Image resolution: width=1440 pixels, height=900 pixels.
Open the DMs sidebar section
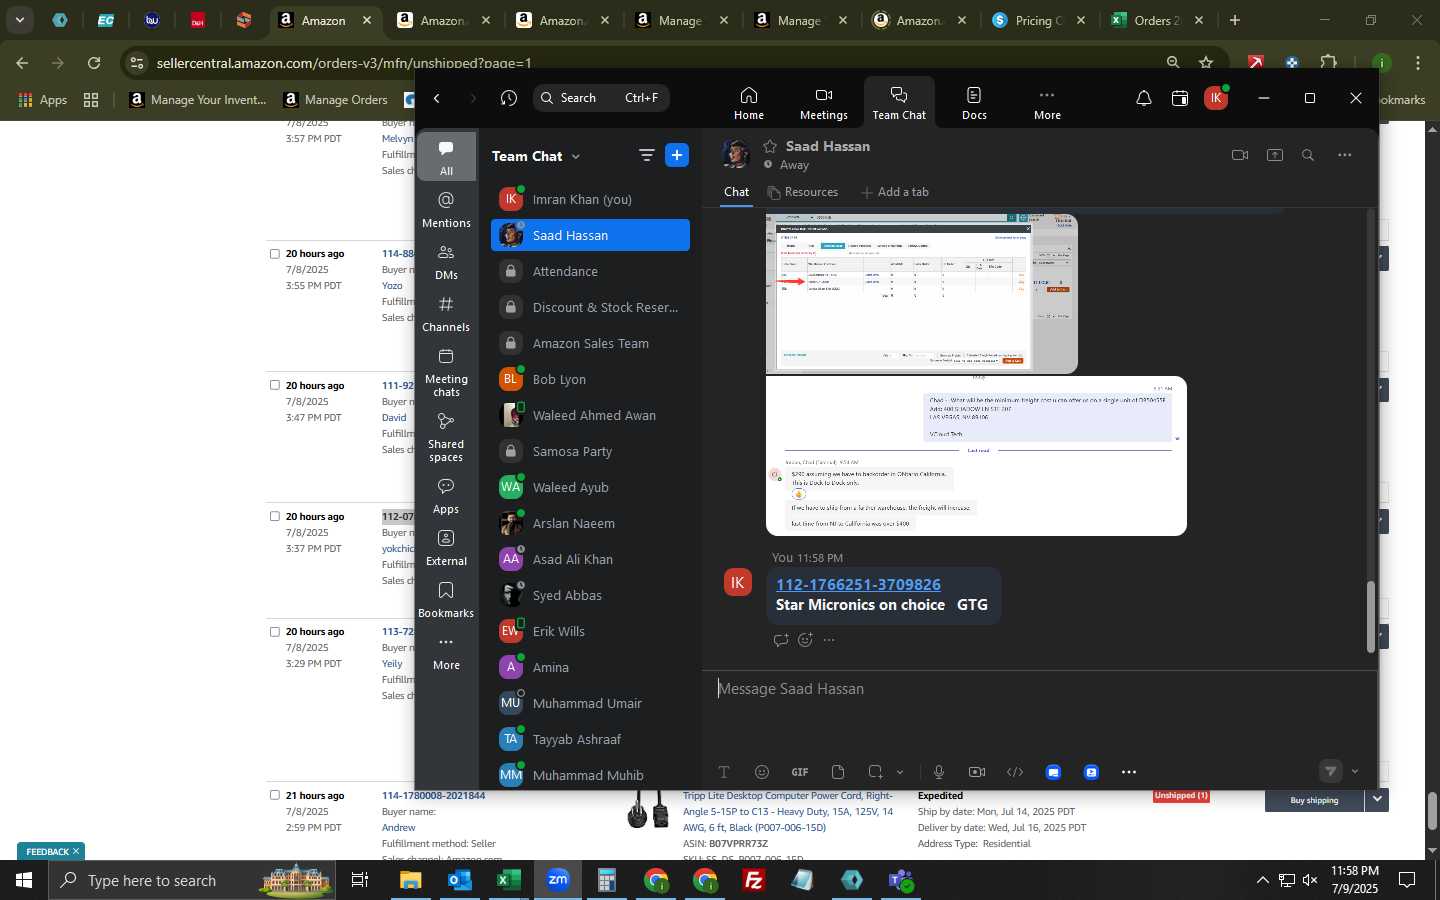446,262
